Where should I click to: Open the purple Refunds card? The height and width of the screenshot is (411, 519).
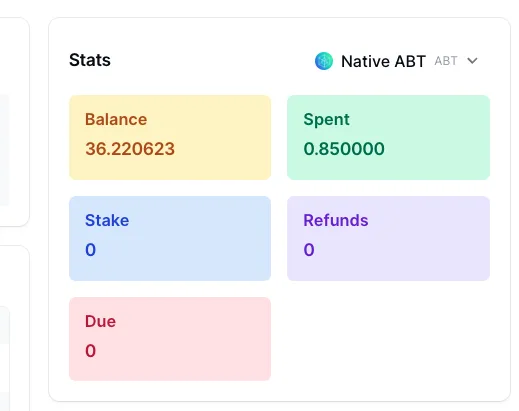click(388, 238)
